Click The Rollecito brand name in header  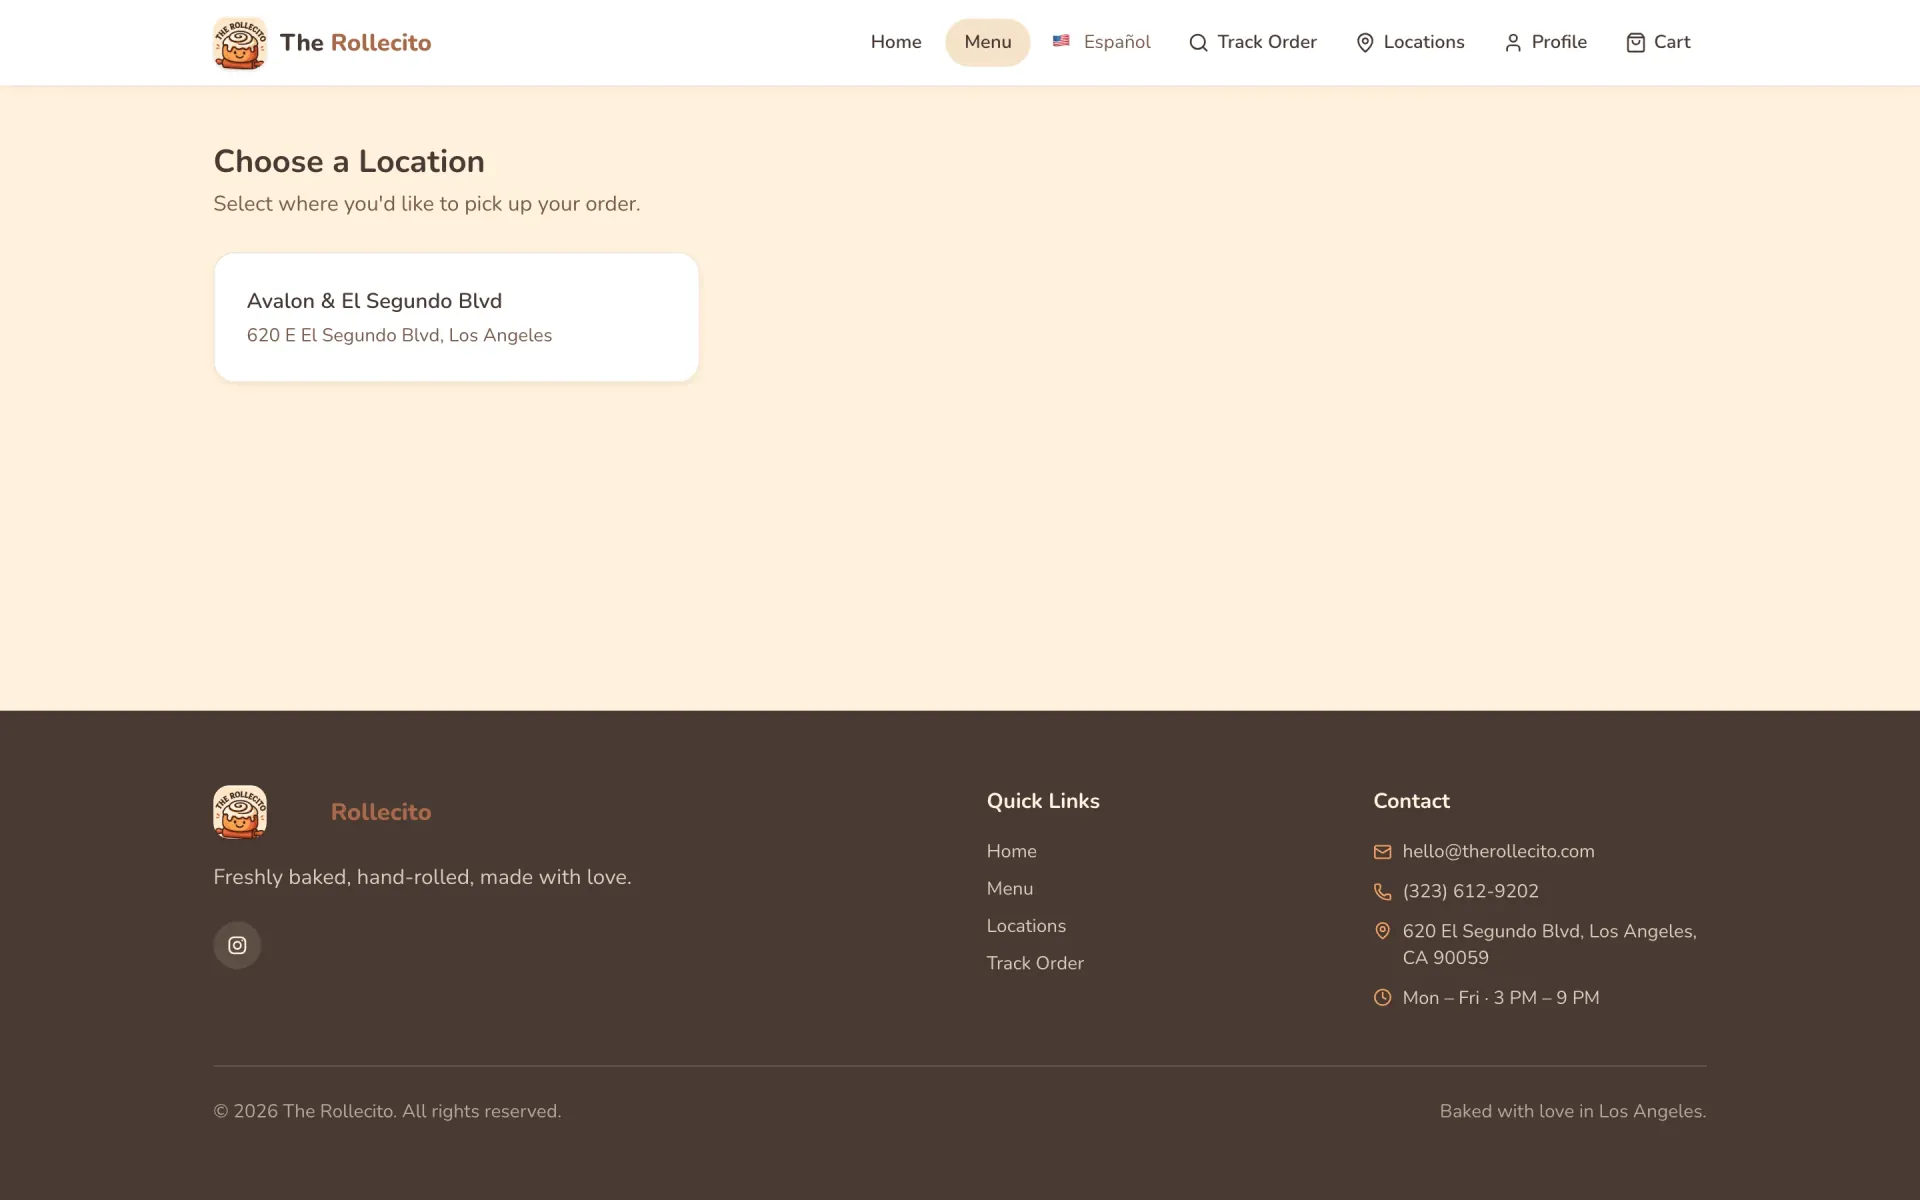[356, 43]
